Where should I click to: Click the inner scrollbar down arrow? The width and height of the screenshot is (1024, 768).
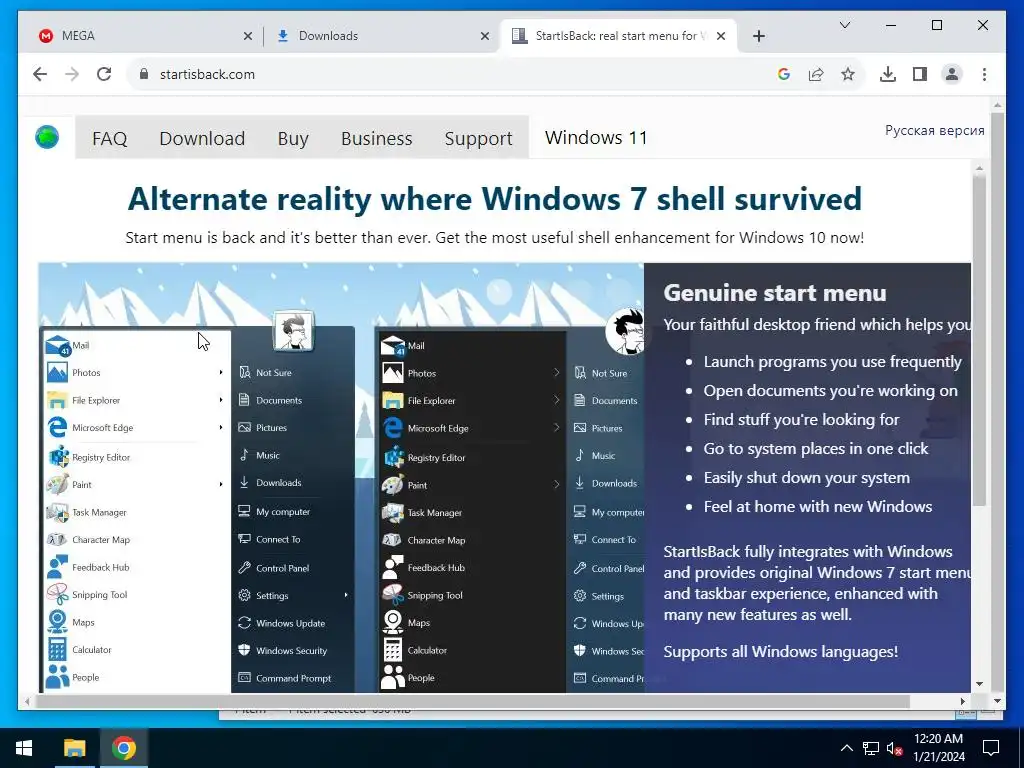click(979, 684)
